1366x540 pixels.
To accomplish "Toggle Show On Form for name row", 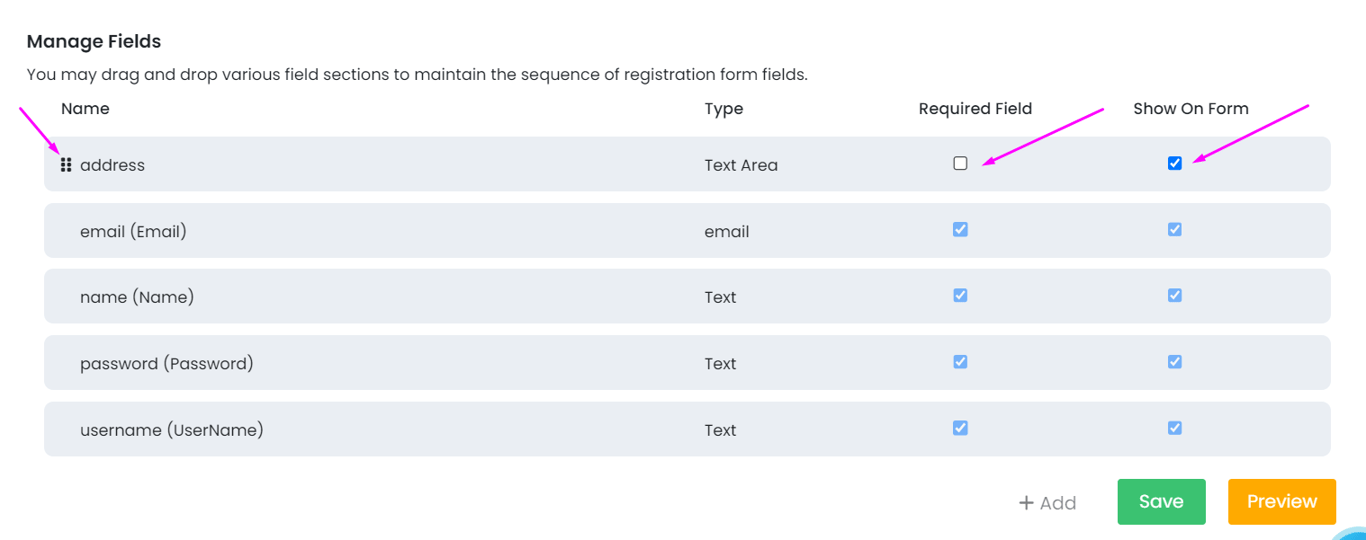I will [x=1174, y=295].
